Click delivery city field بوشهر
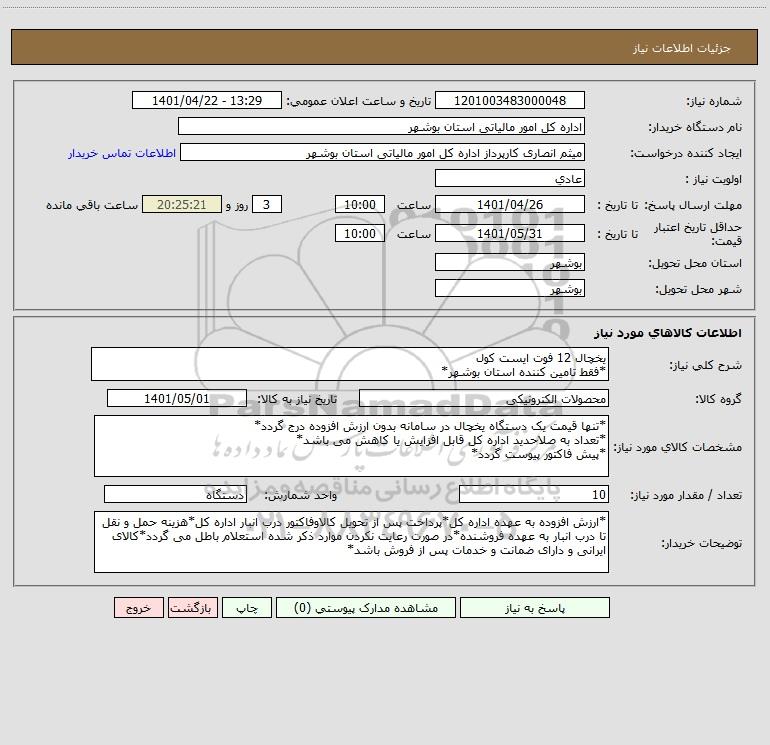This screenshot has height=745, width=770. (510, 288)
